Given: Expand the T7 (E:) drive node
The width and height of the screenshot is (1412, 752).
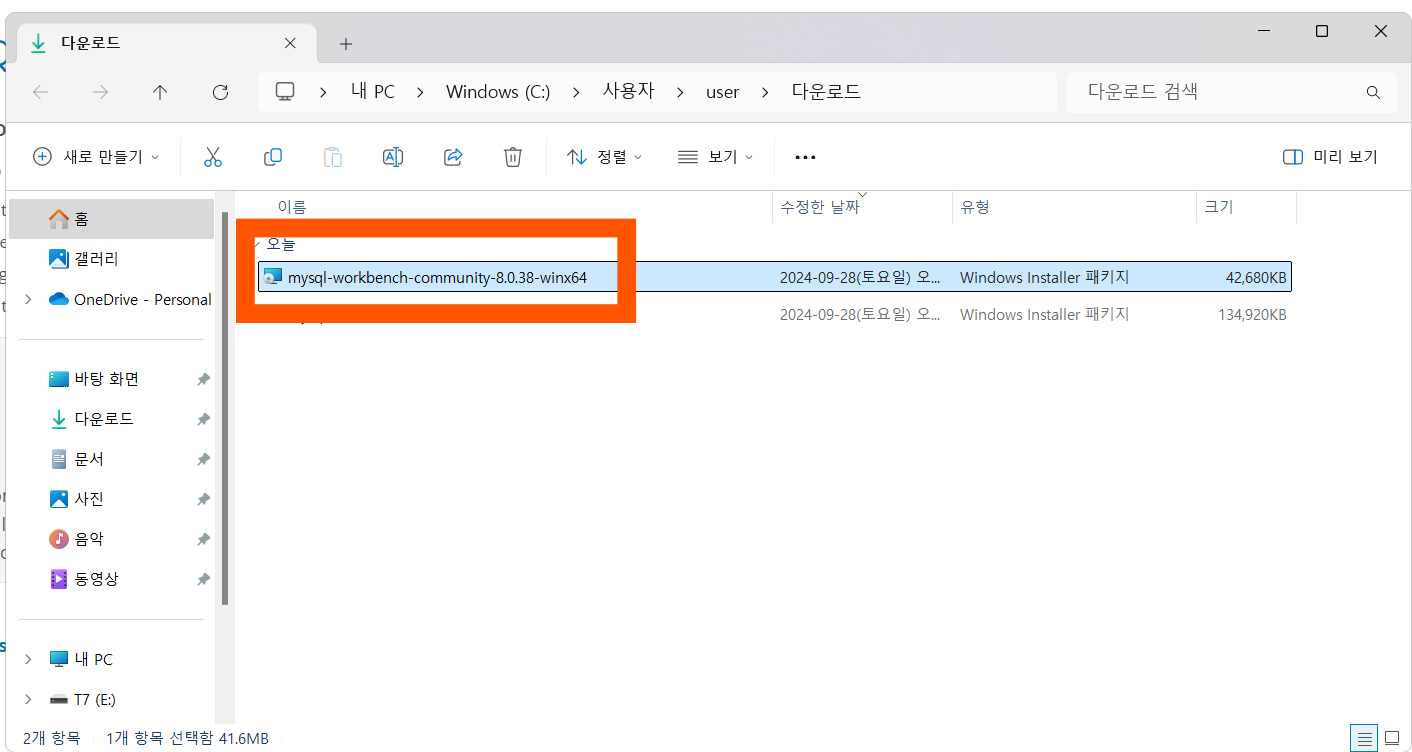Looking at the screenshot, I should click(28, 699).
